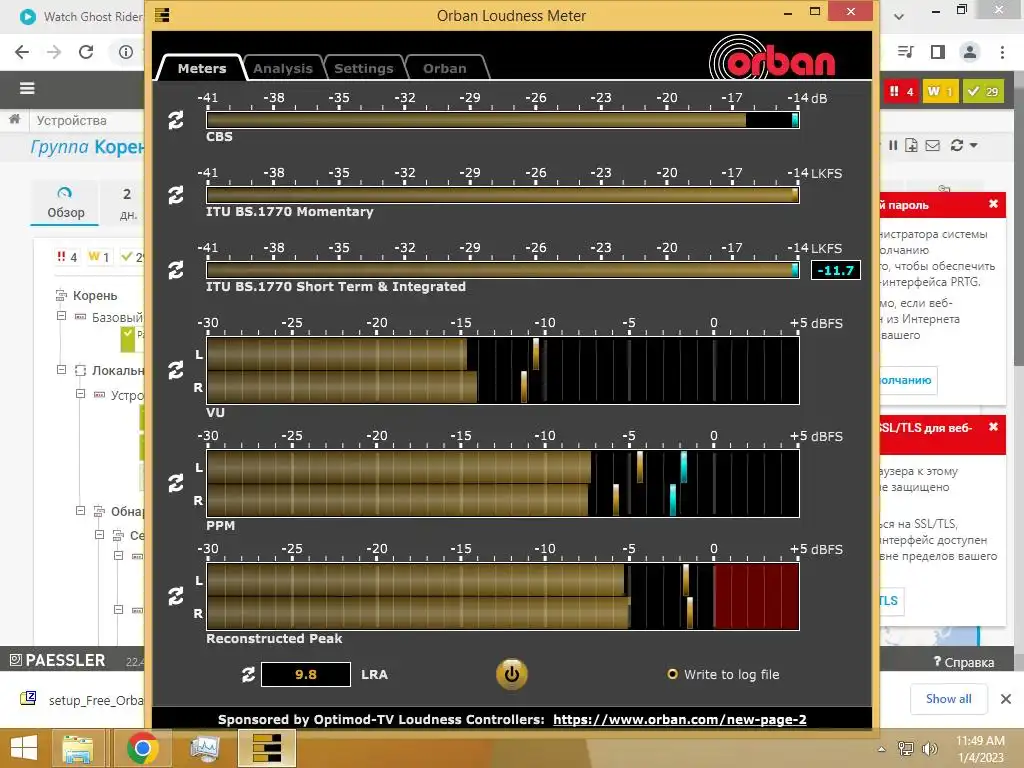
Task: Collapse the Обнар group tree node
Action: 80,511
